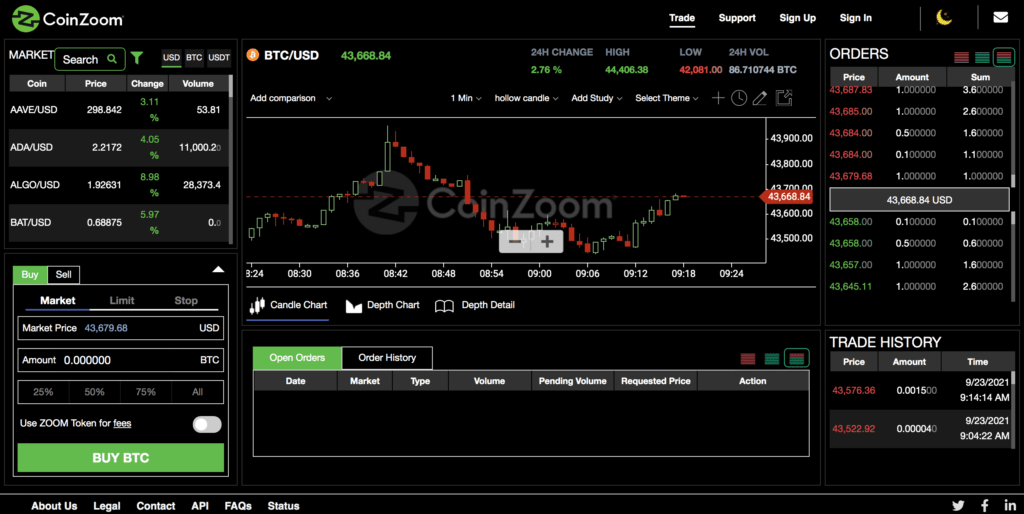Click the search magnifier icon

112,59
